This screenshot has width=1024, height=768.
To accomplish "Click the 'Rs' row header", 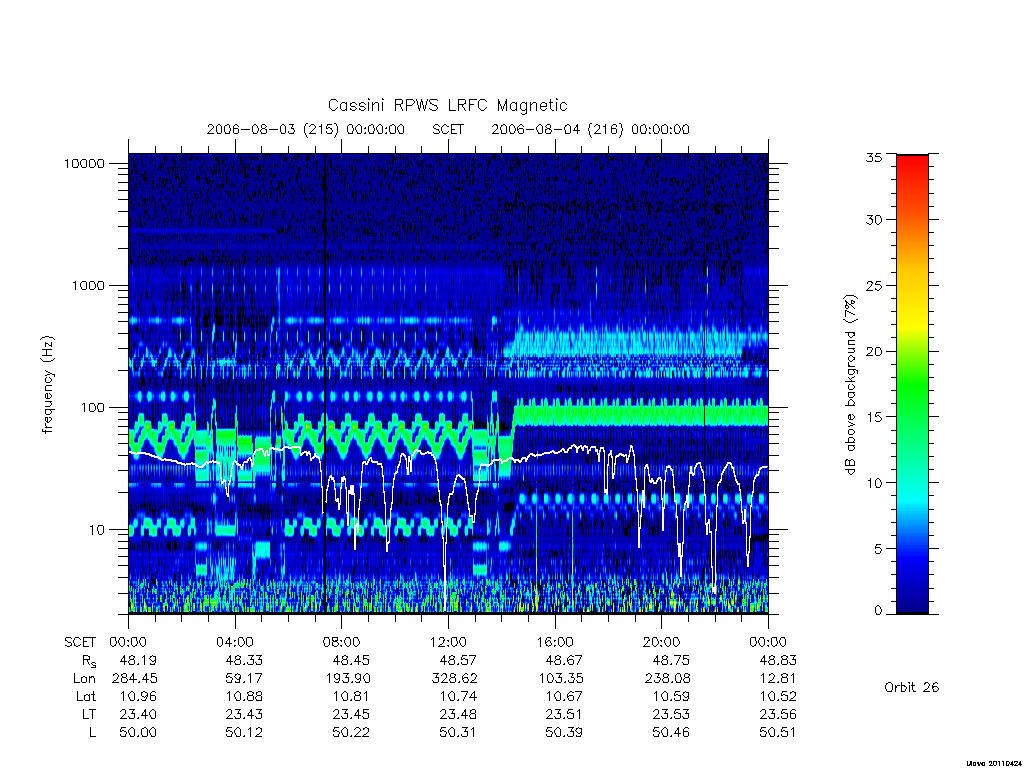I will click(x=89, y=661).
